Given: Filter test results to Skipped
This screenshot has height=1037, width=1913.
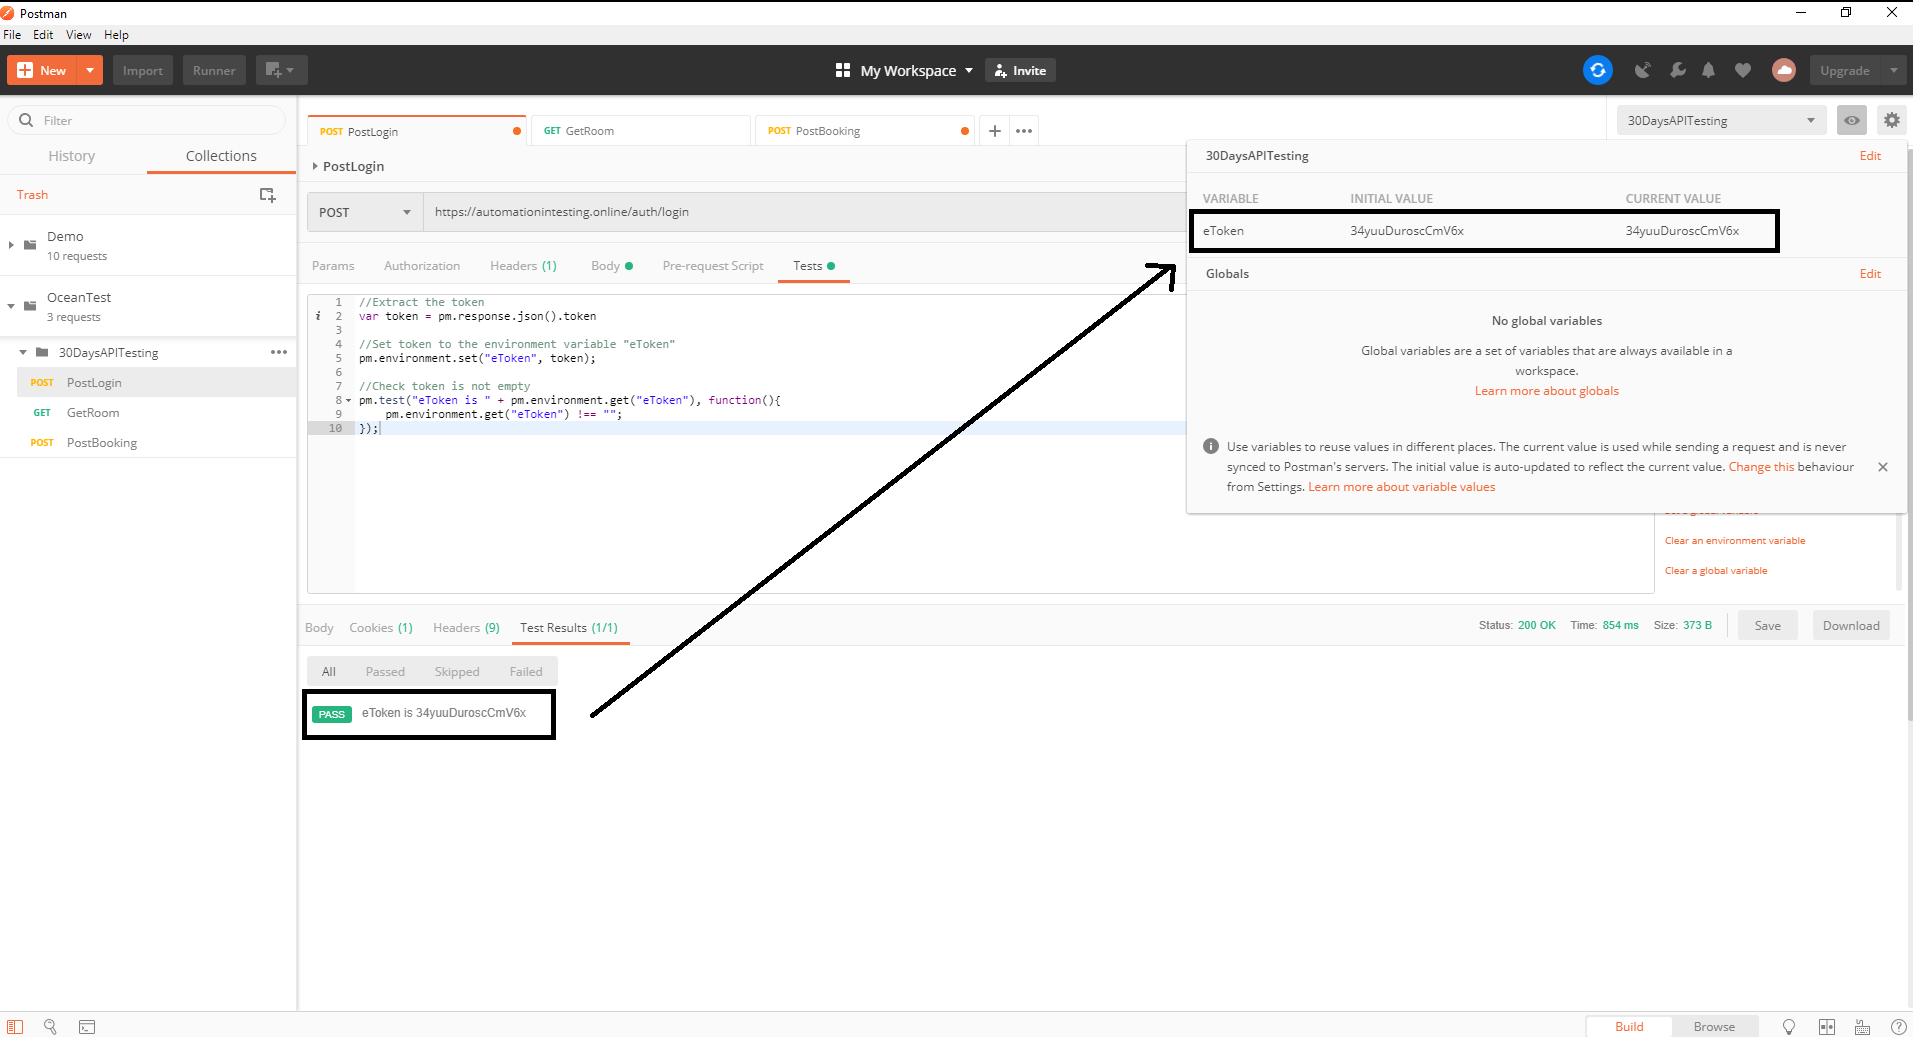Looking at the screenshot, I should (457, 672).
